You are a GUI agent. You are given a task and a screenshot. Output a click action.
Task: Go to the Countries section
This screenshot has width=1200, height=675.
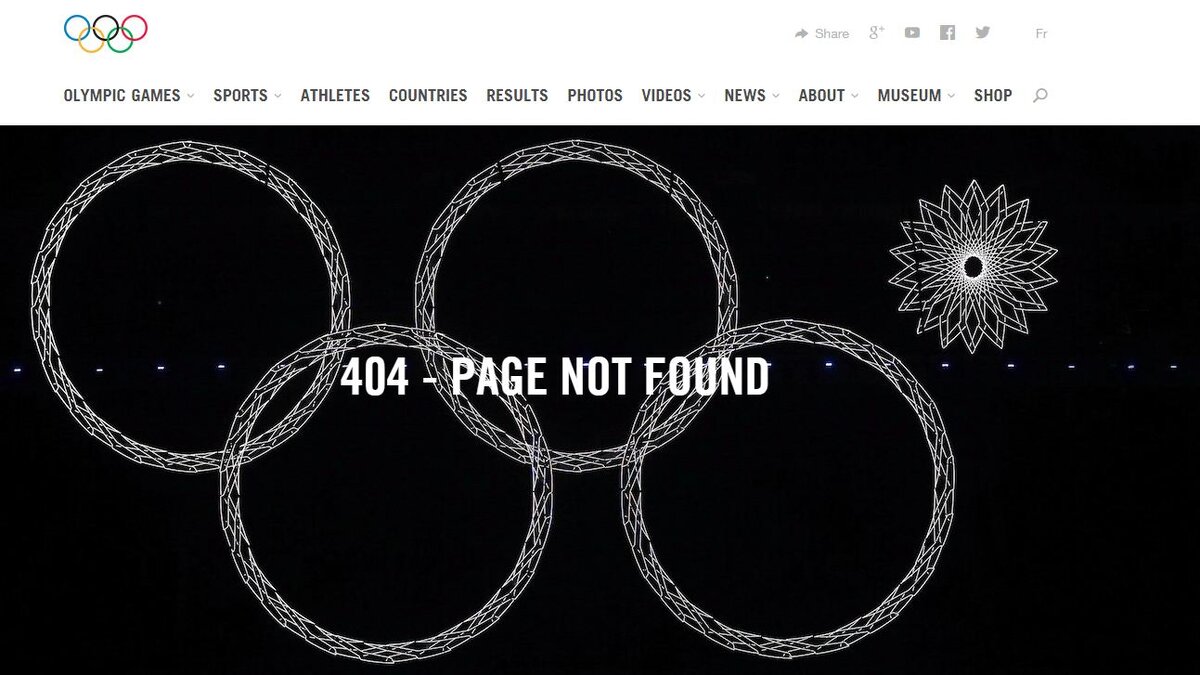tap(428, 96)
